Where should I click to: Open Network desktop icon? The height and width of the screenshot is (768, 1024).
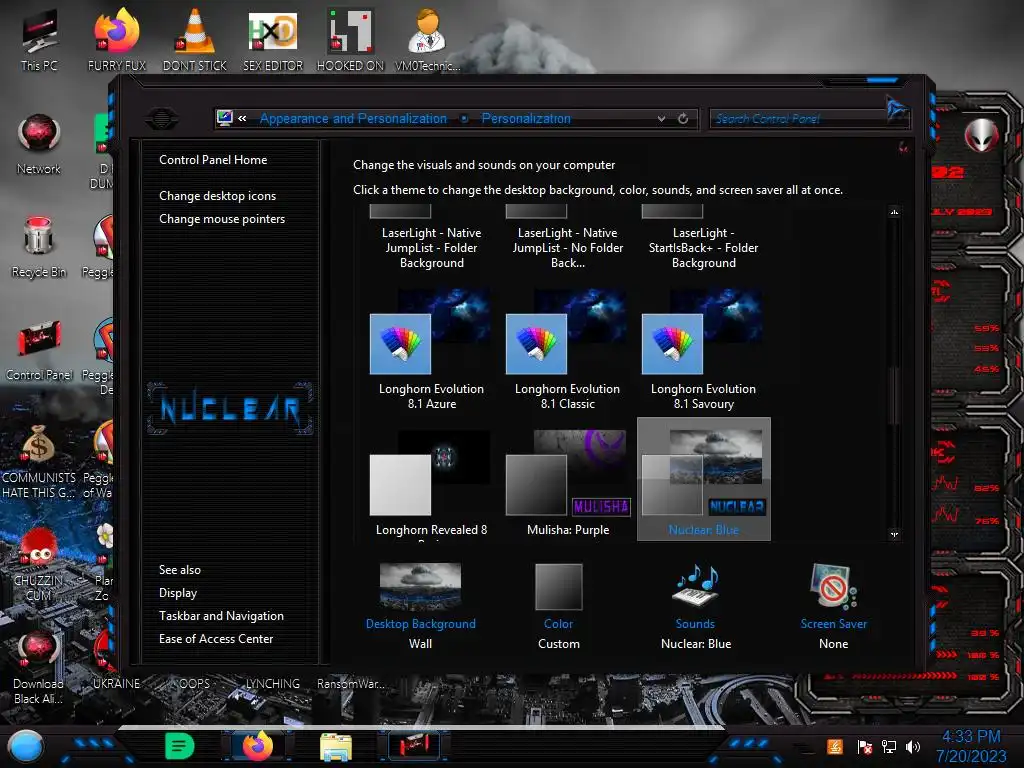tap(39, 144)
